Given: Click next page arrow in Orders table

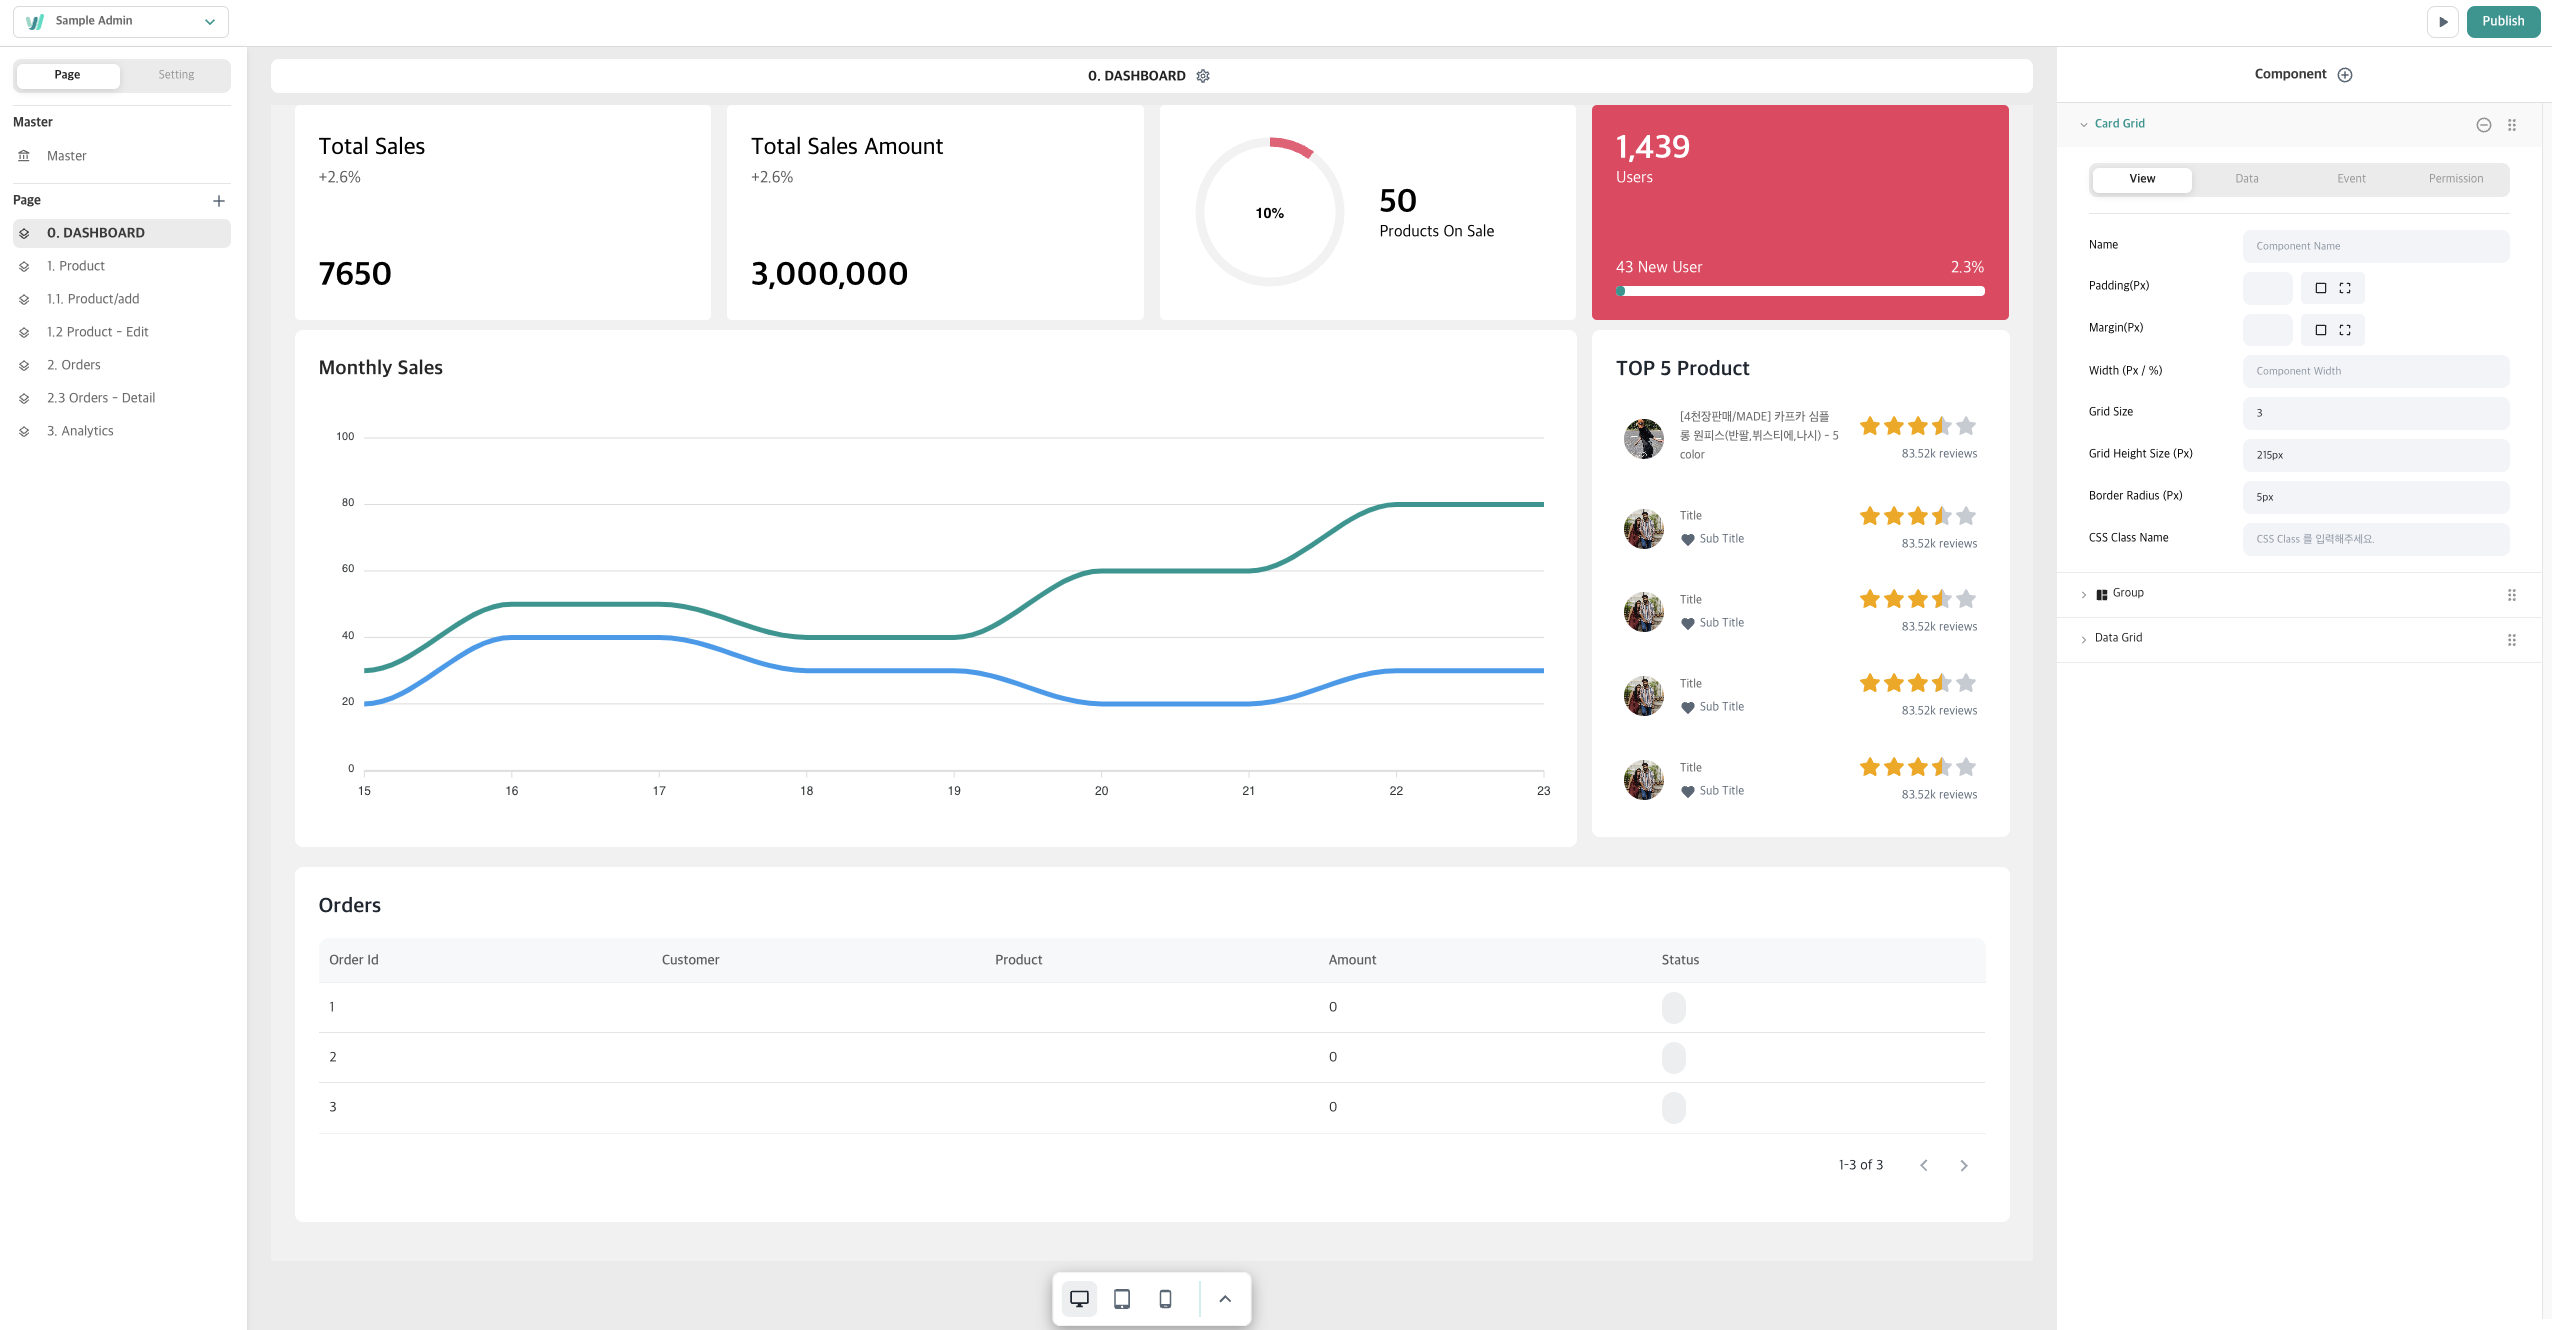Looking at the screenshot, I should click(1965, 1165).
